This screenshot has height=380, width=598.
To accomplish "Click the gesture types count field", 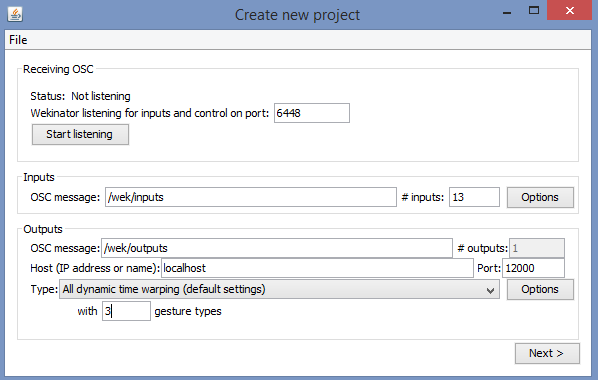I will click(126, 311).
